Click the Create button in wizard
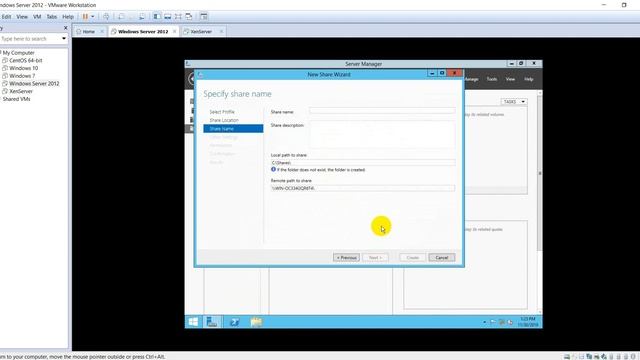 point(413,258)
